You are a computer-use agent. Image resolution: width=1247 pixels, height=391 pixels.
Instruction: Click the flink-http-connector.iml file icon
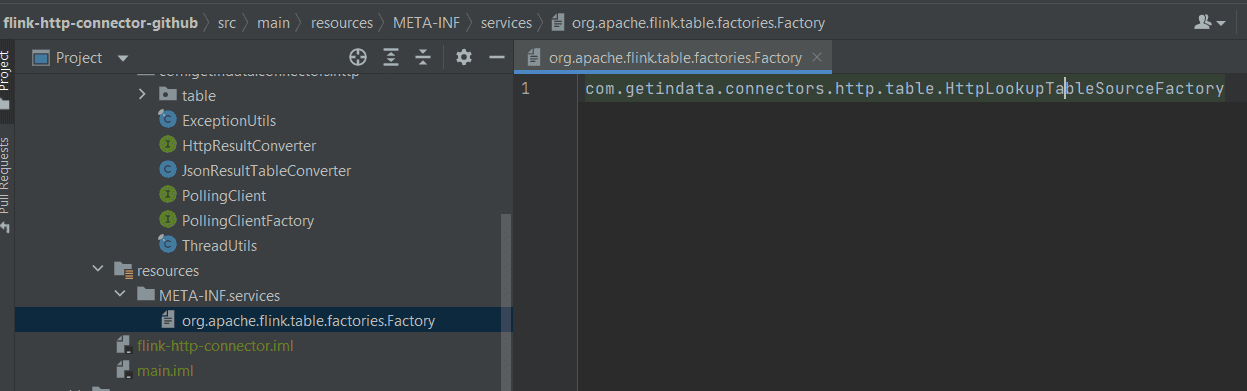(123, 346)
